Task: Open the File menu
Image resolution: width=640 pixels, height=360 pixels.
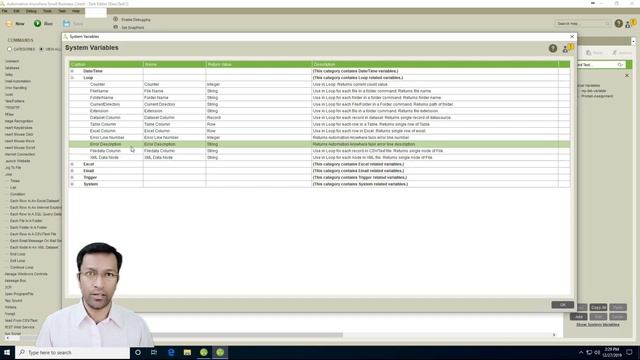Action: pos(4,11)
